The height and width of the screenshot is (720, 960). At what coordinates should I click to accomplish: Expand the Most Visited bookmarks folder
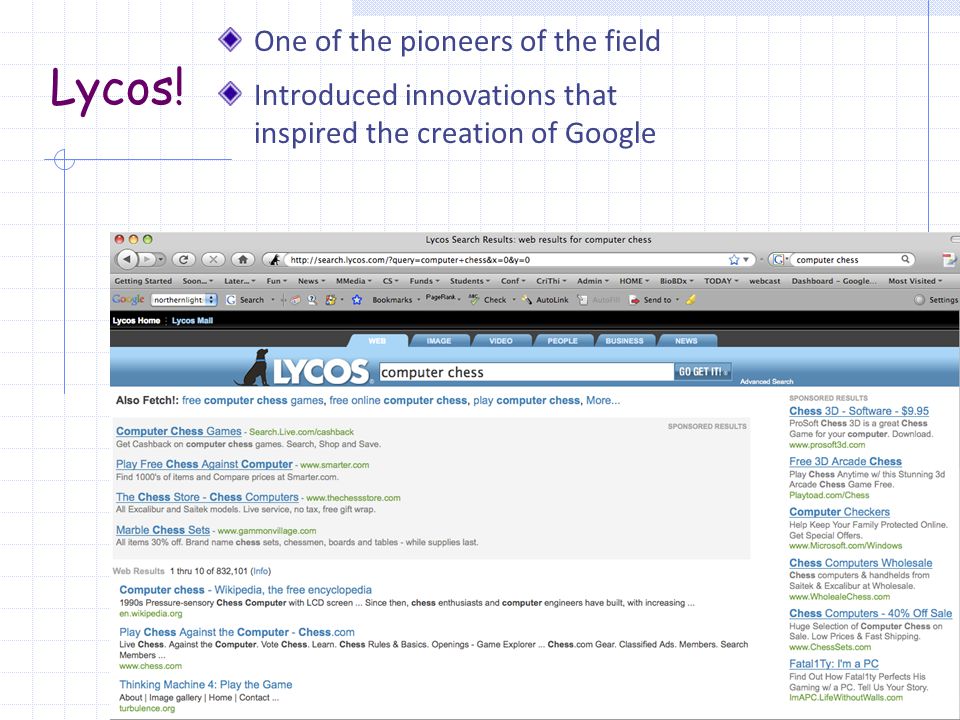point(915,281)
